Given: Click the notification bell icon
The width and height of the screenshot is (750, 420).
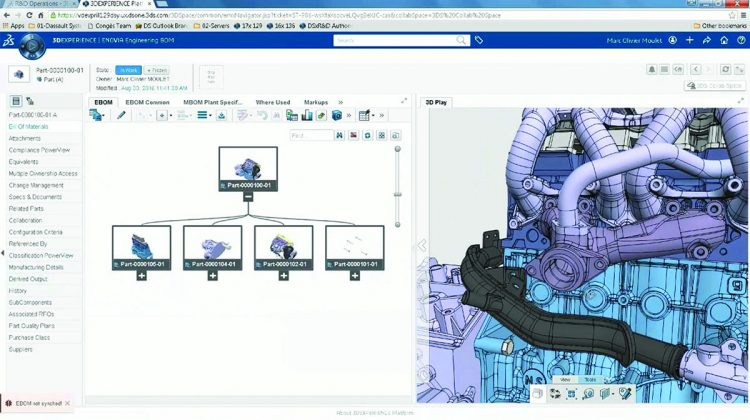Looking at the screenshot, I should coord(651,69).
